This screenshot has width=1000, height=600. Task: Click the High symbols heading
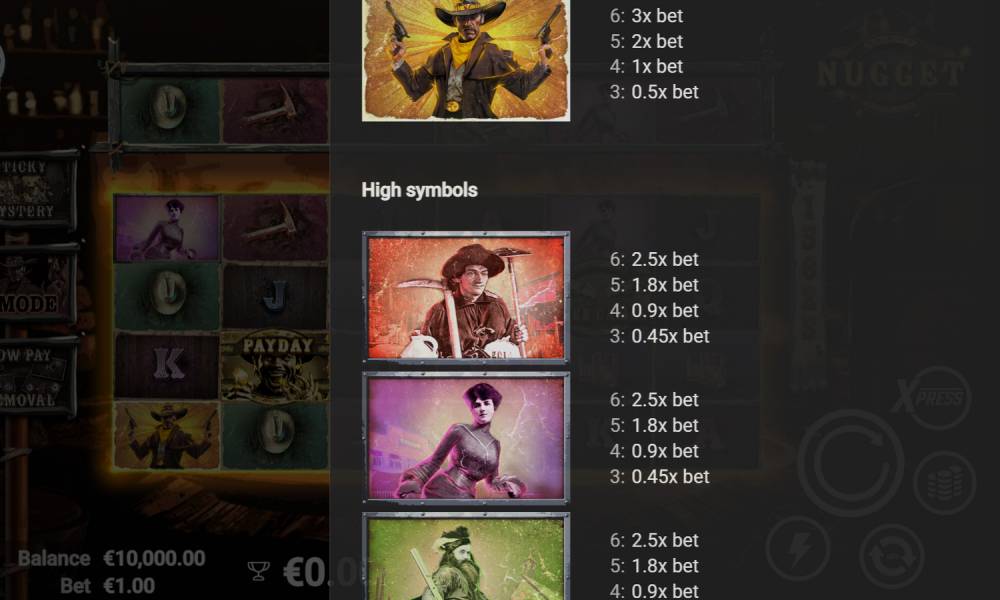[420, 190]
